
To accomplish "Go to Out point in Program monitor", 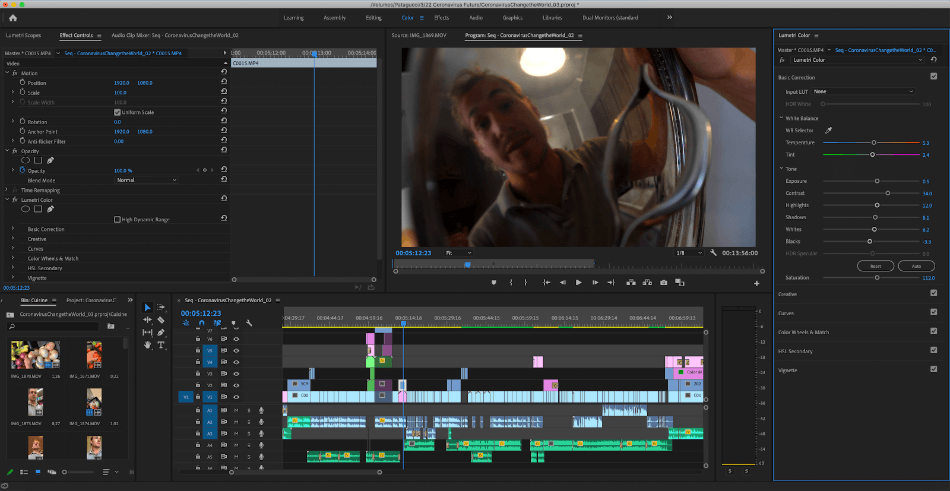I will click(x=611, y=282).
